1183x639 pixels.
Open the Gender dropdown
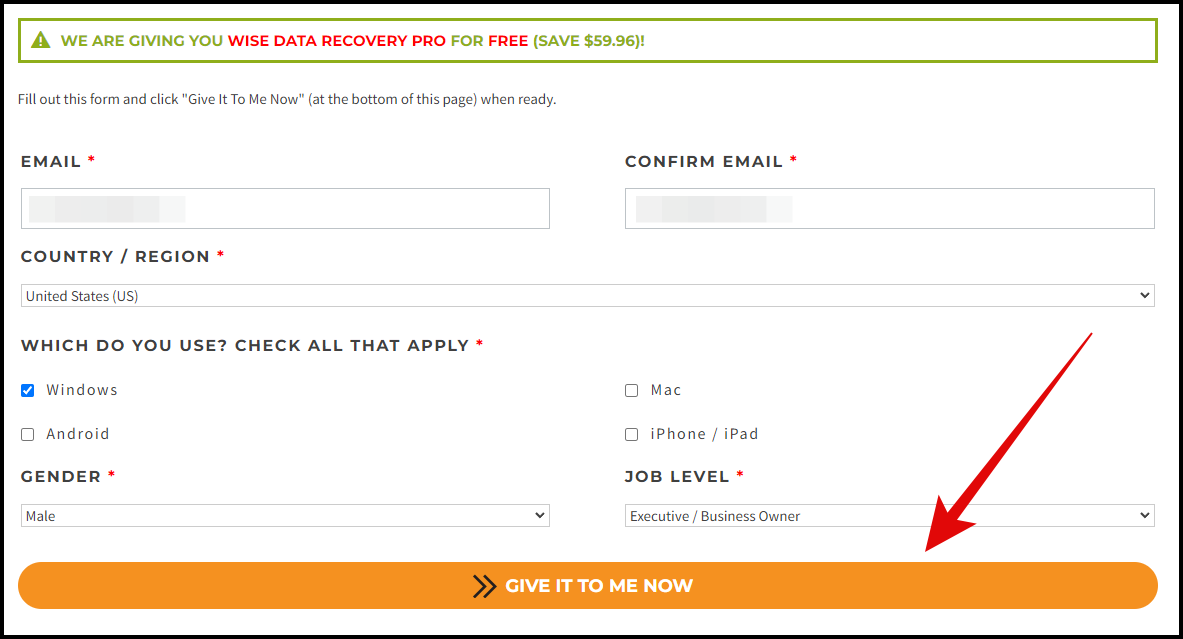(x=285, y=515)
